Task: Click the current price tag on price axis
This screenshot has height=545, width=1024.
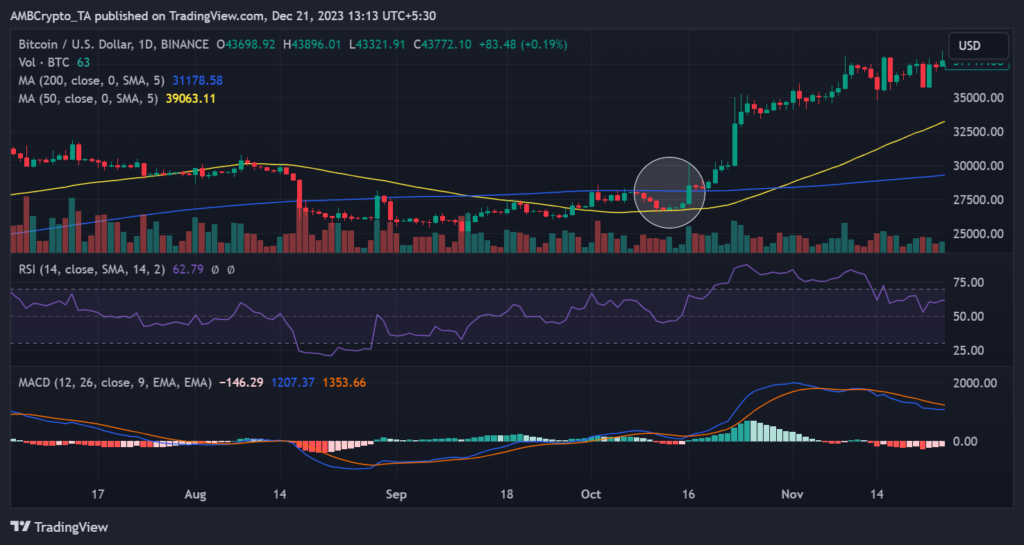Action: pos(980,64)
